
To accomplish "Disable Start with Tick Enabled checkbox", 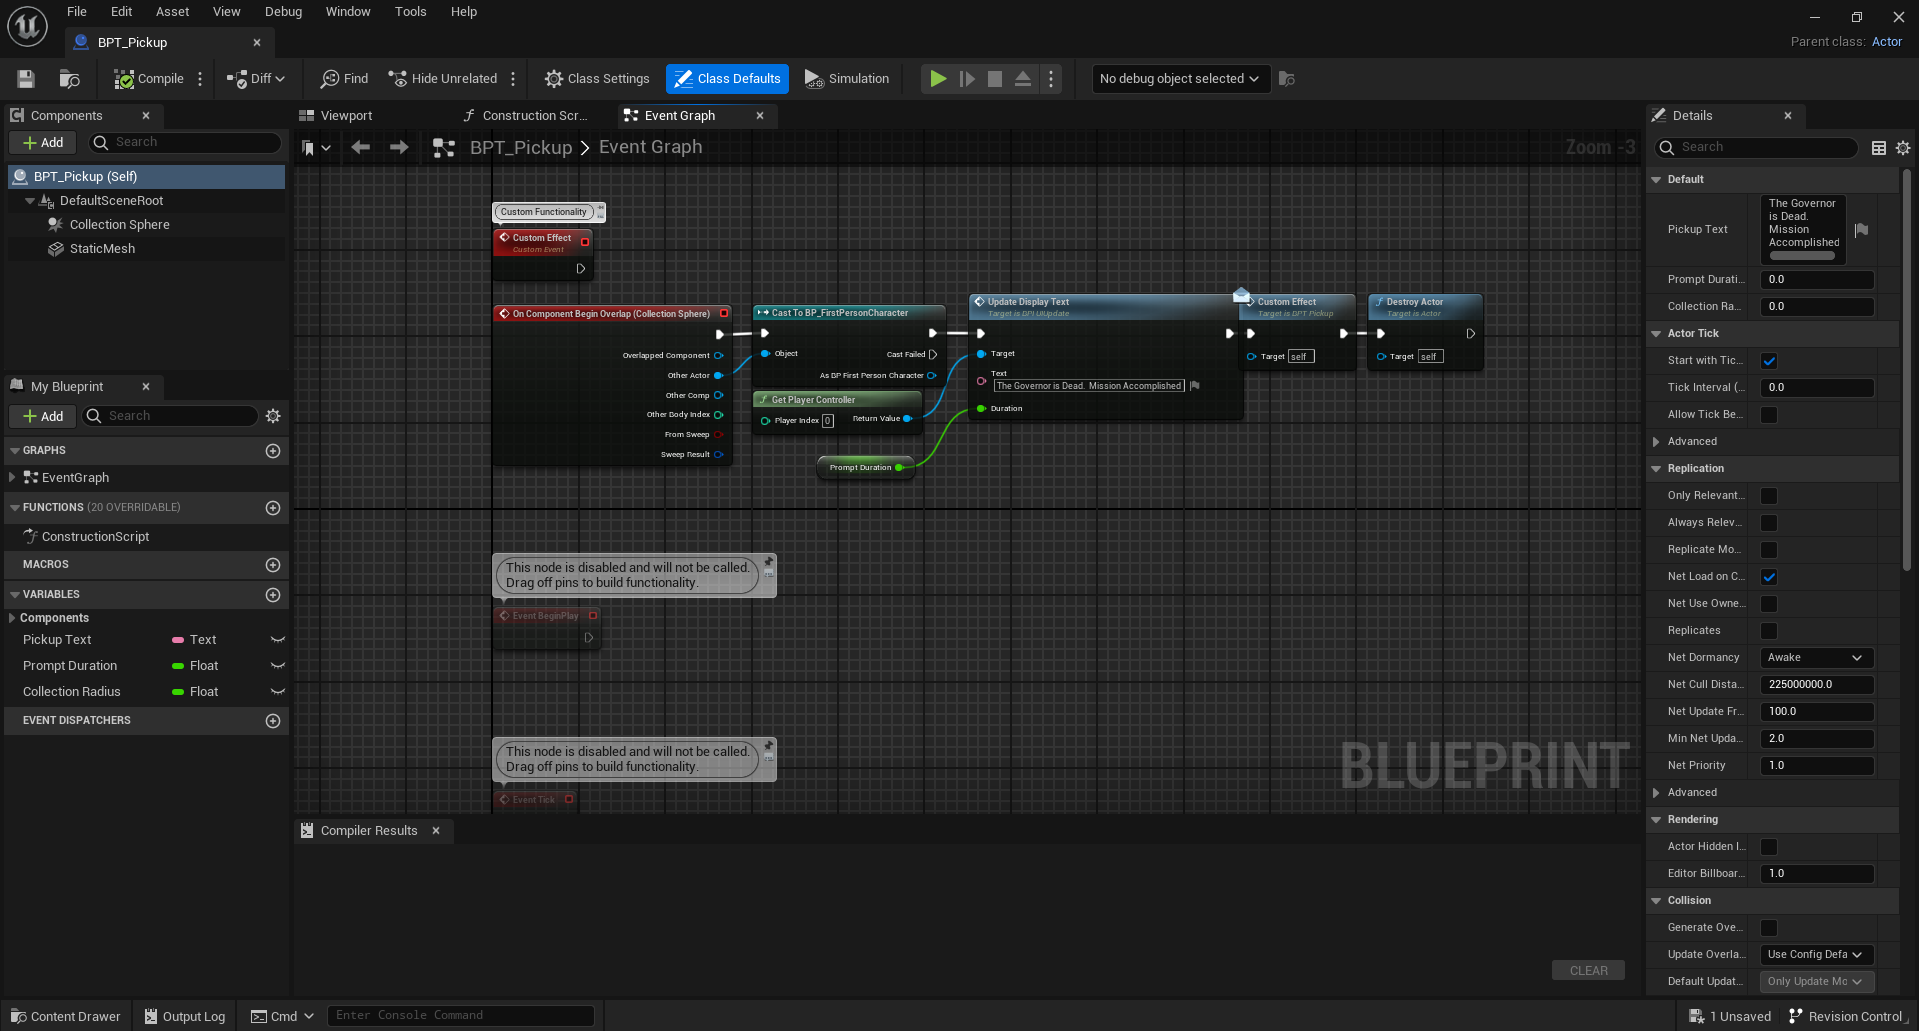I will (x=1768, y=361).
